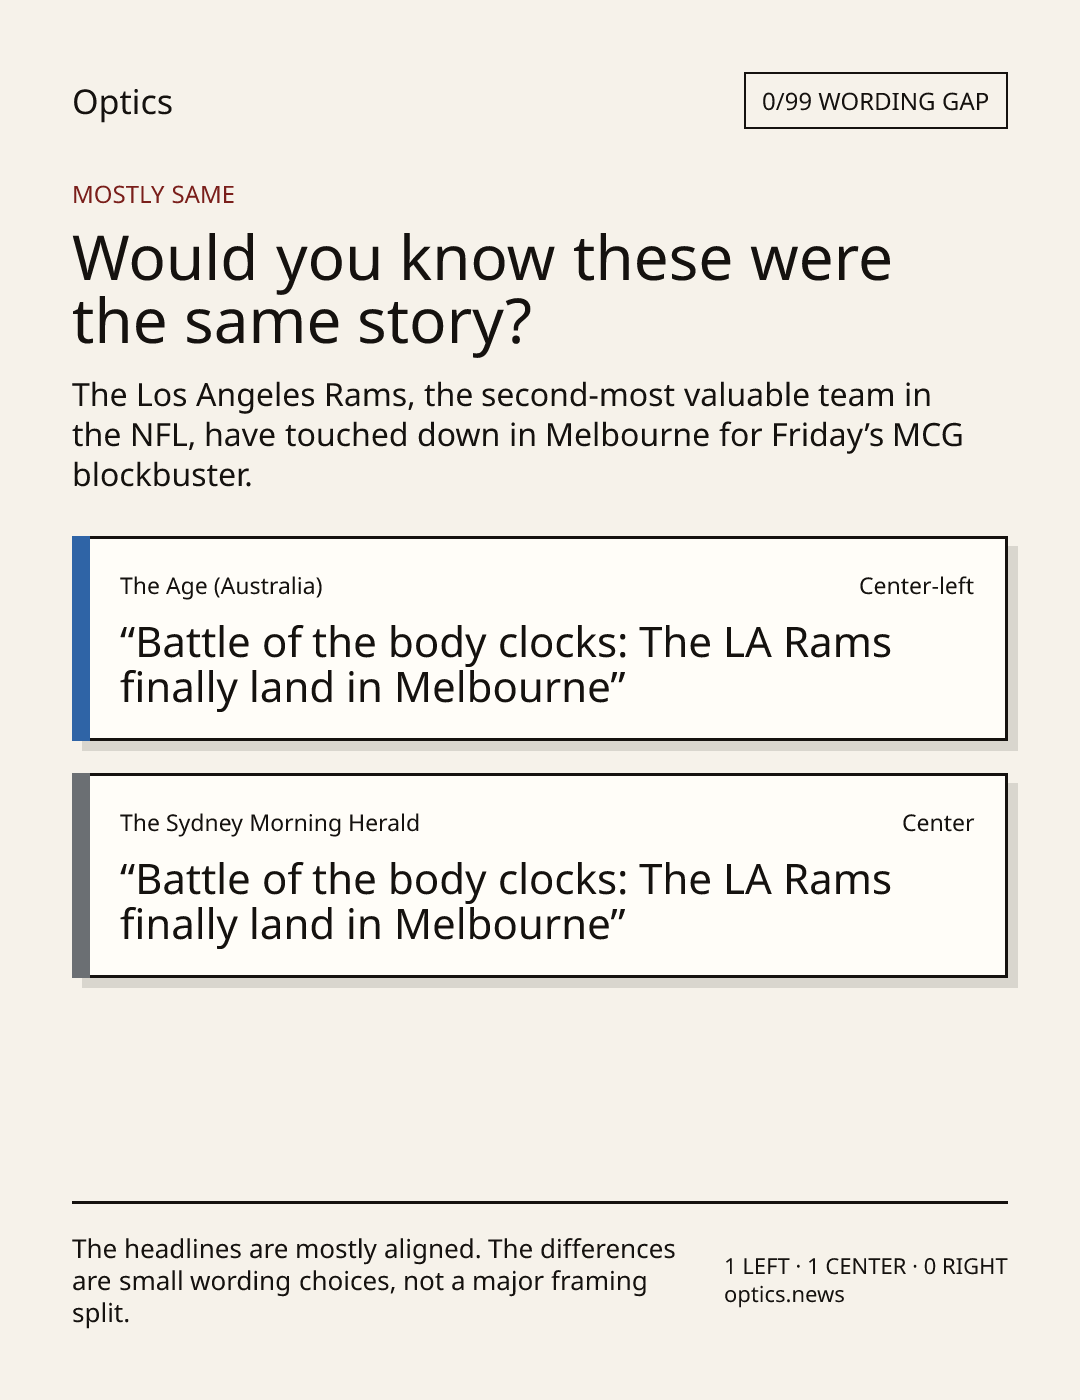Click the Los Angeles Rams summary paragraph

(x=518, y=435)
